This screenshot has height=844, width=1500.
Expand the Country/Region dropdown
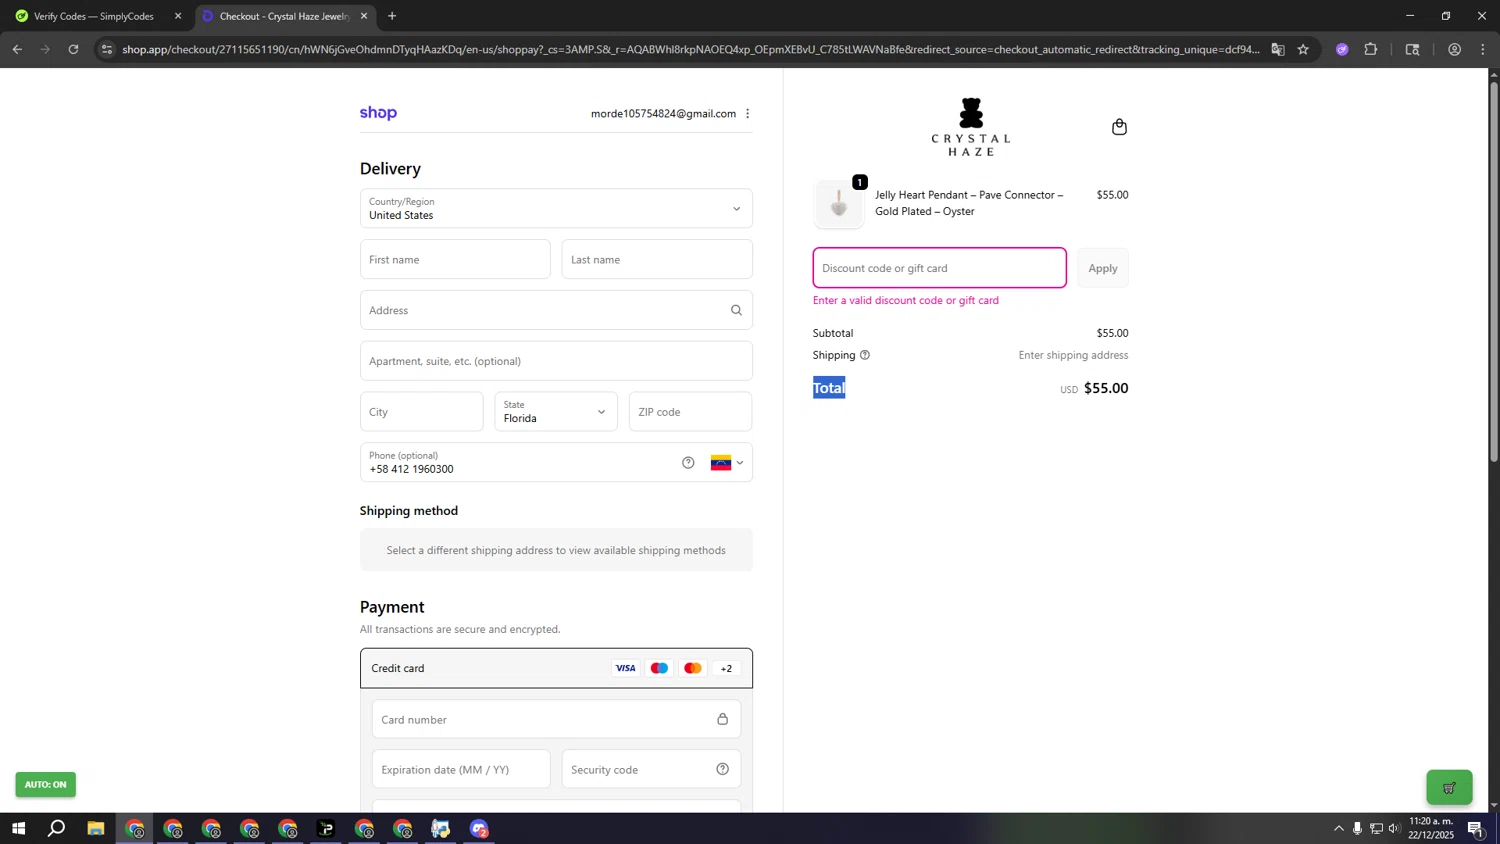click(x=556, y=208)
